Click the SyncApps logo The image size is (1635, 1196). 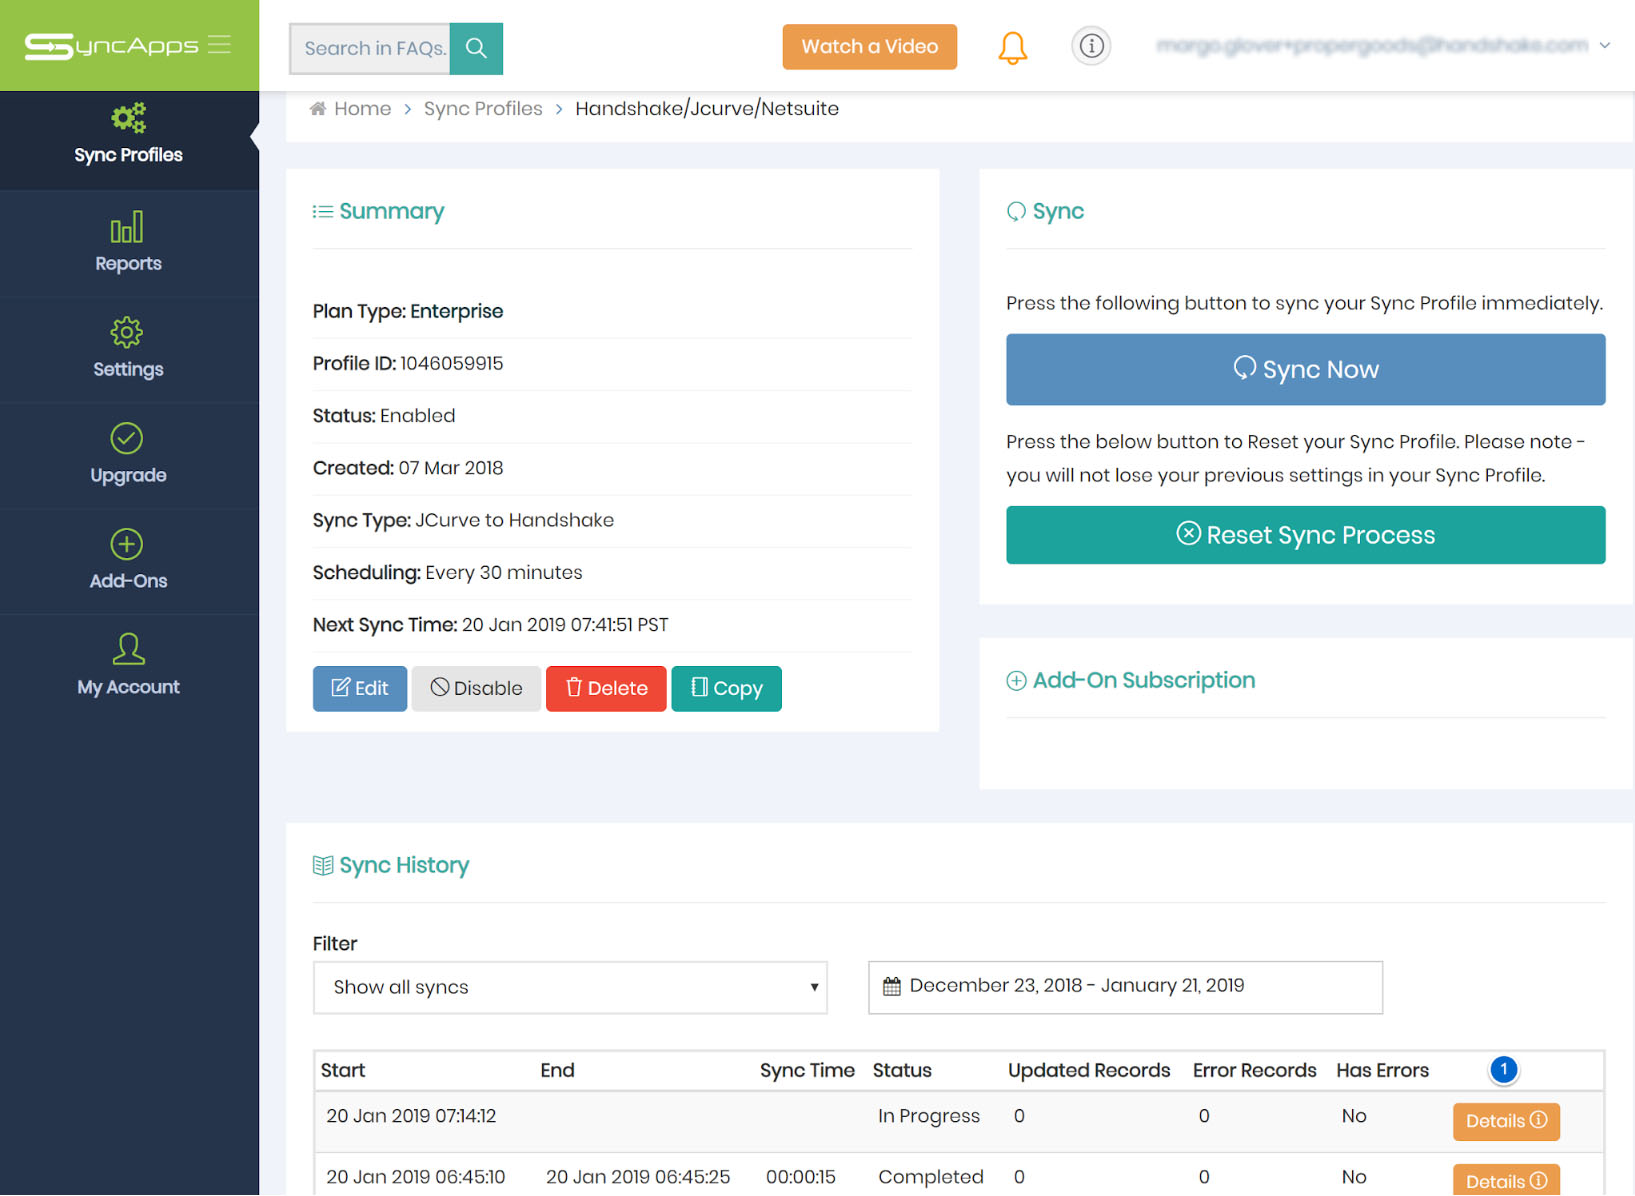tap(111, 46)
